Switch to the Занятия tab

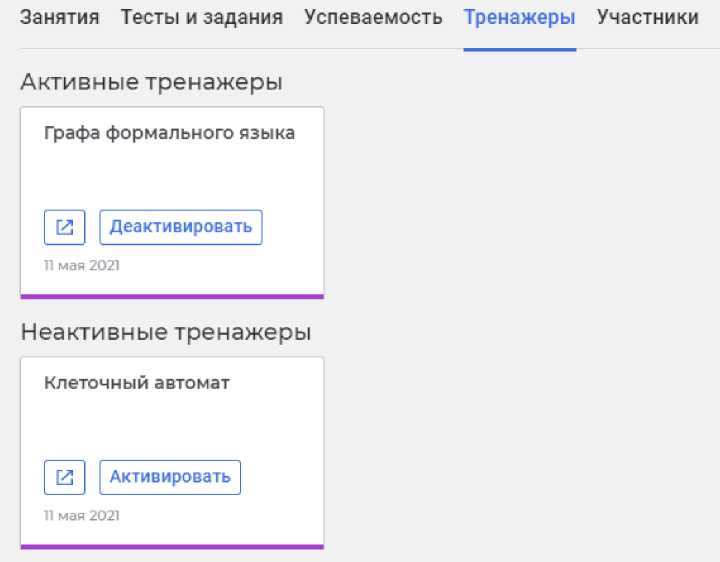(x=60, y=17)
